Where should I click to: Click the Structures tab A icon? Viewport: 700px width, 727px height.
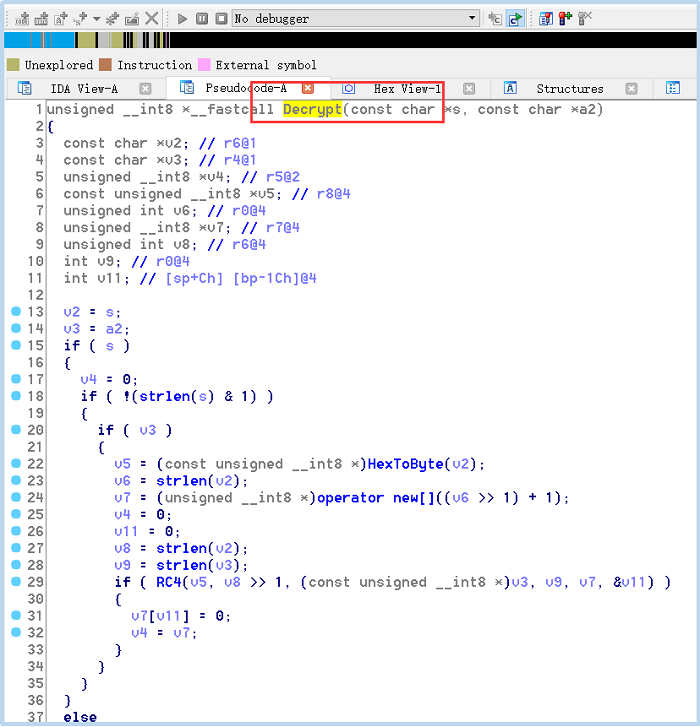(510, 88)
